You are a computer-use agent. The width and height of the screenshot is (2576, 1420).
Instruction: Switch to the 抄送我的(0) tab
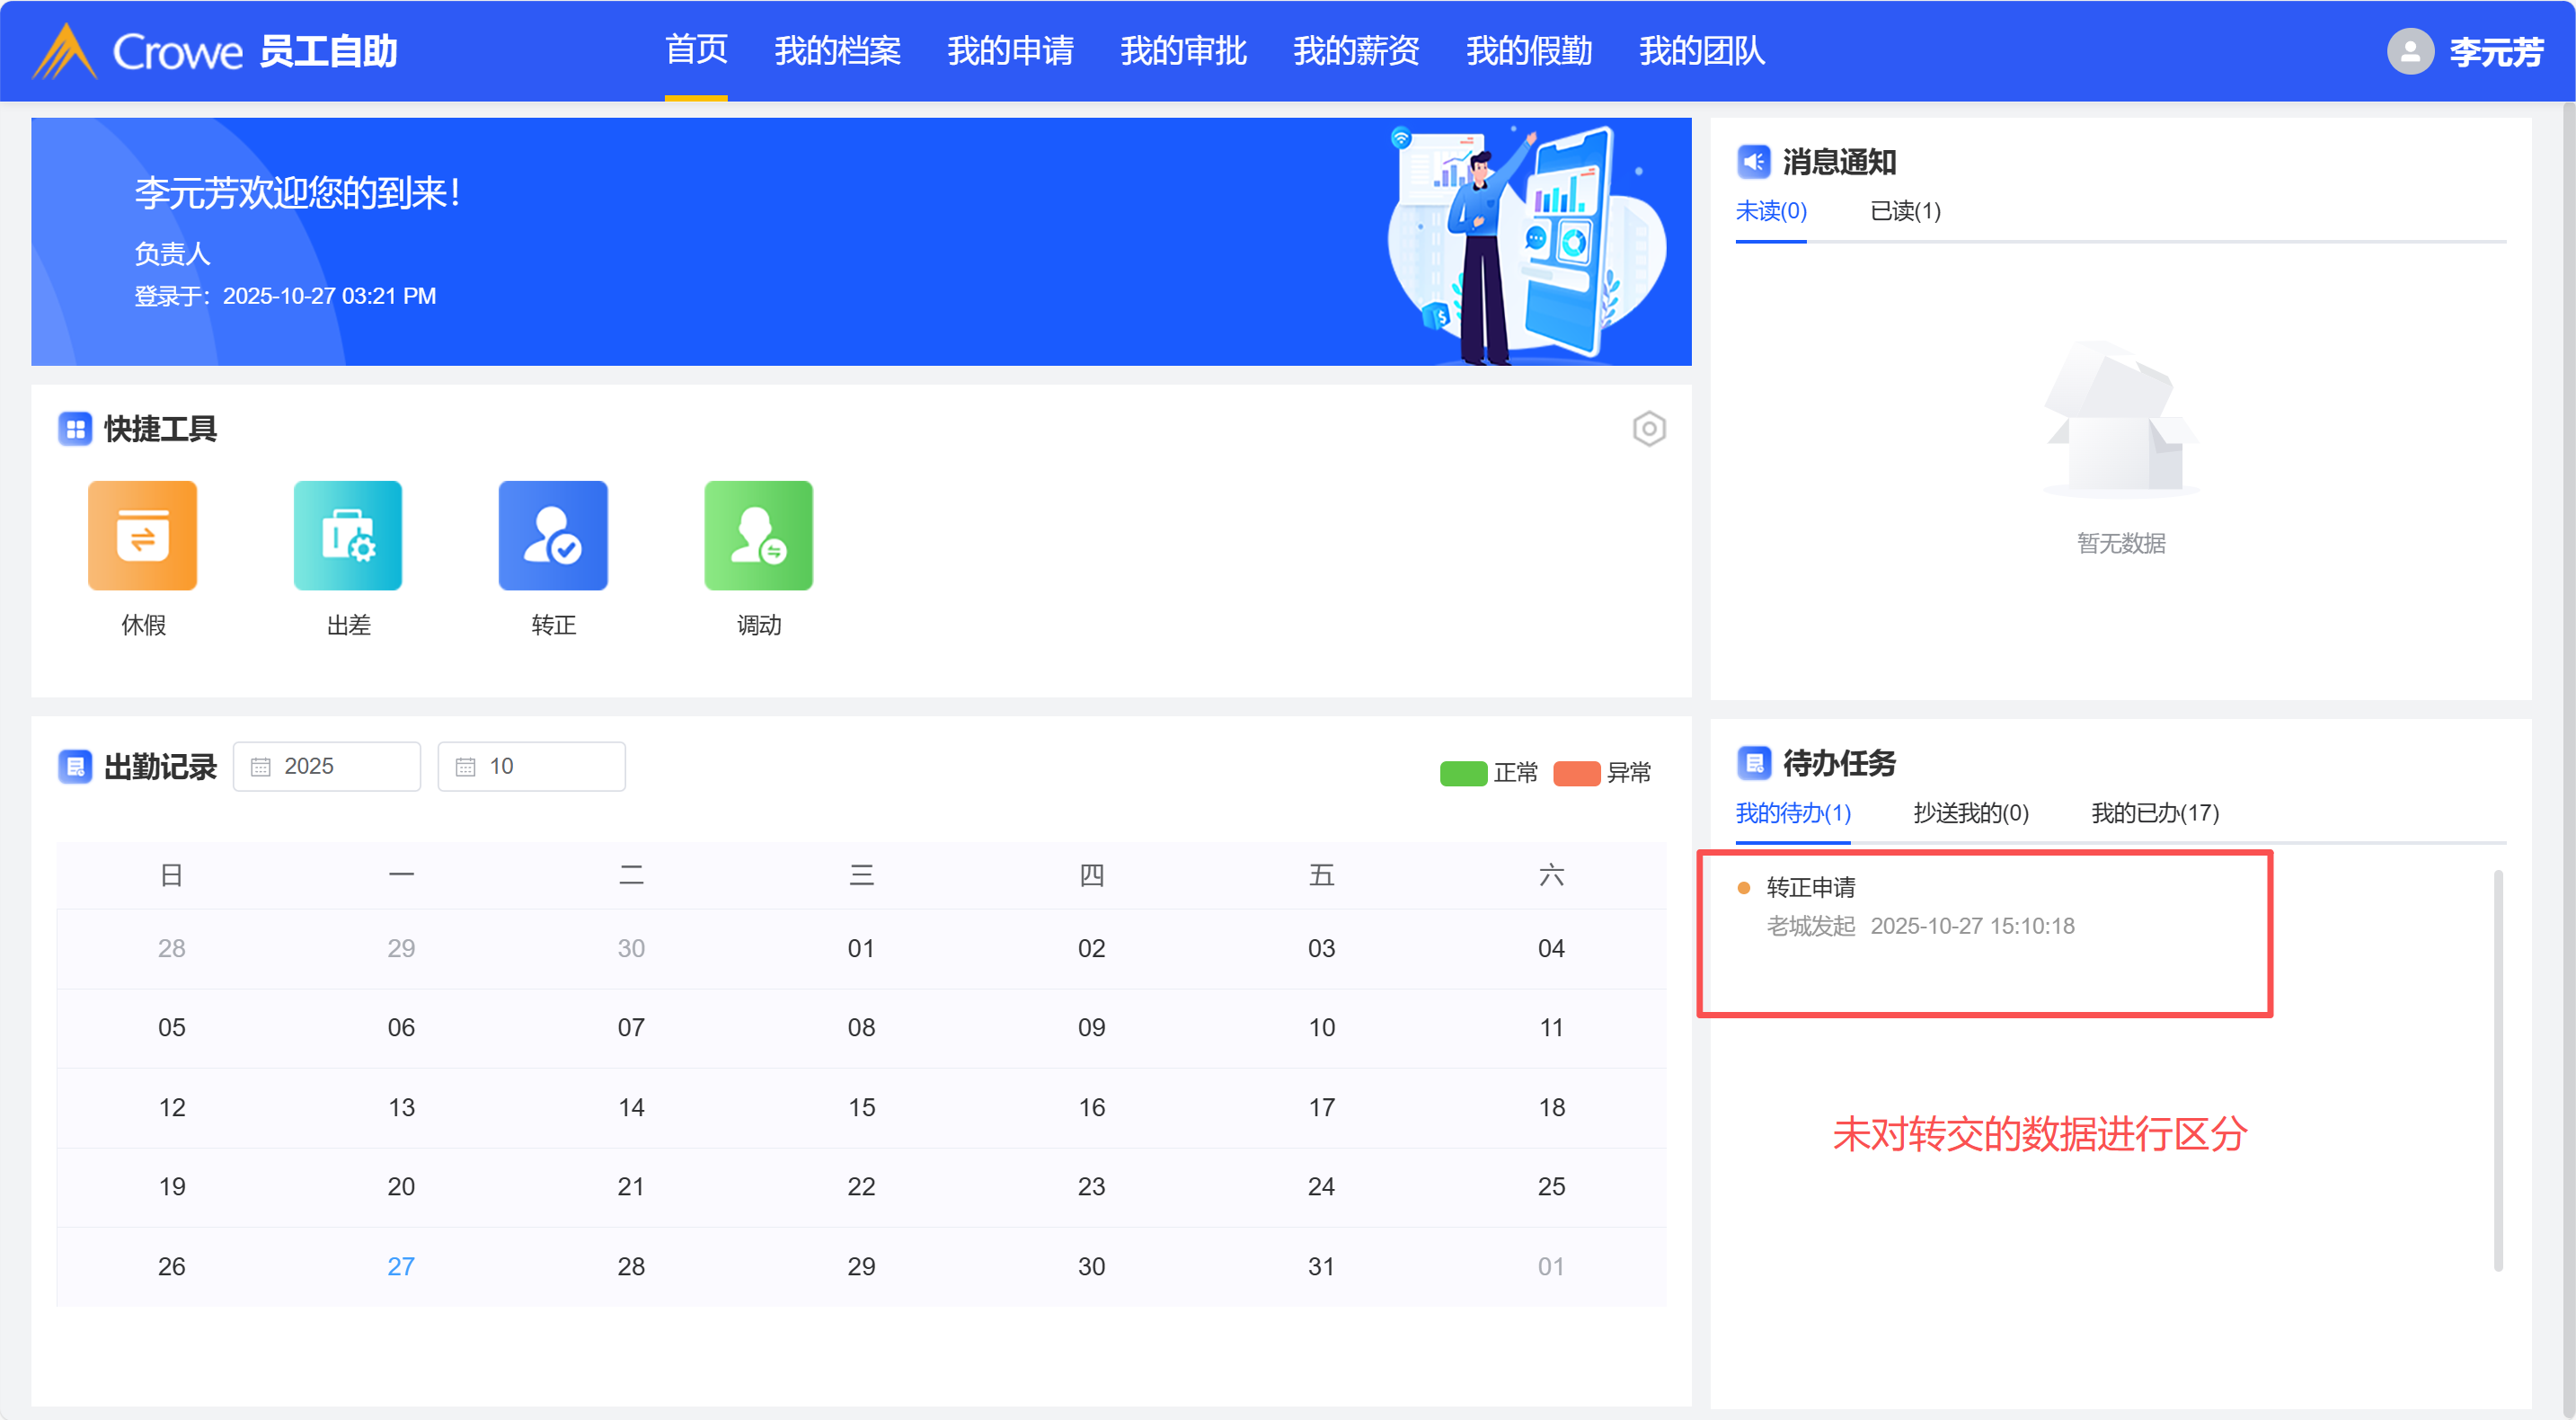1970,813
